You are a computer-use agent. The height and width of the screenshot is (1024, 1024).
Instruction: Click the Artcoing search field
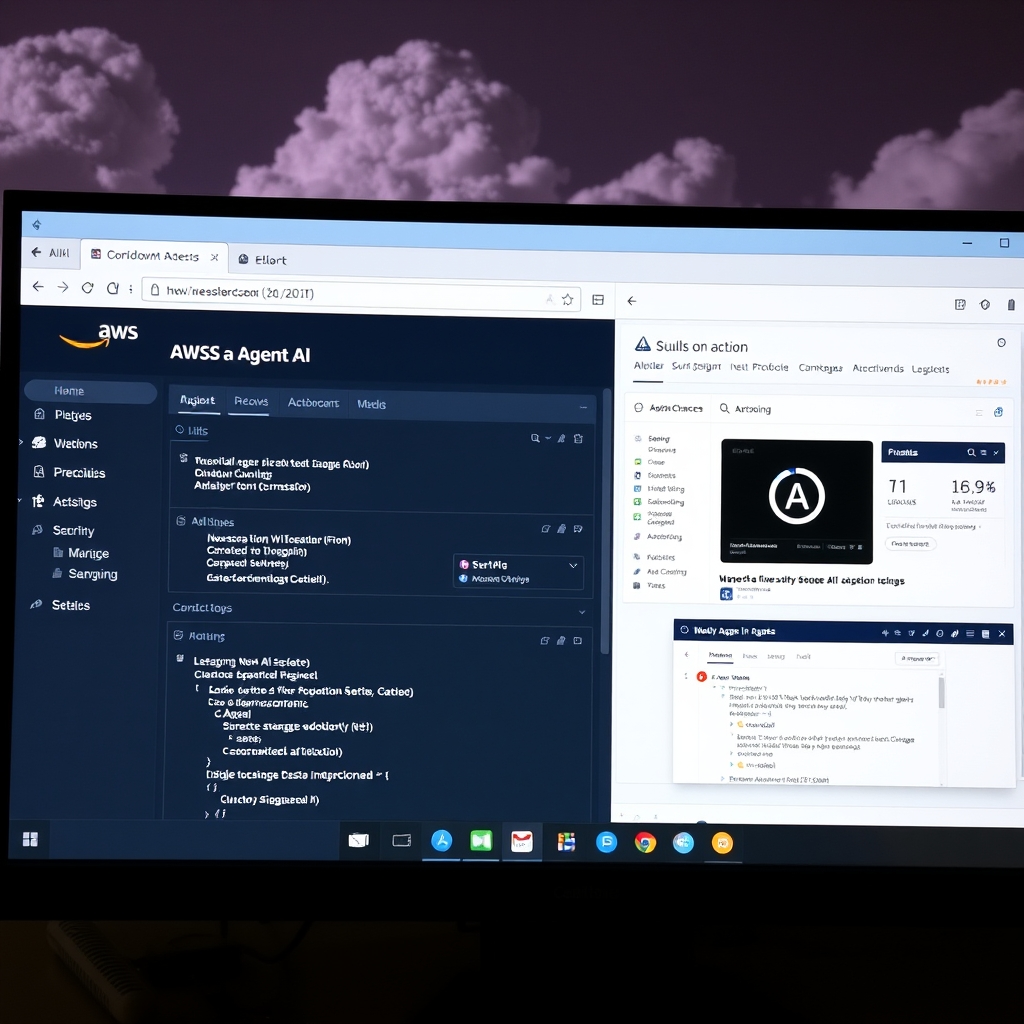pos(746,409)
